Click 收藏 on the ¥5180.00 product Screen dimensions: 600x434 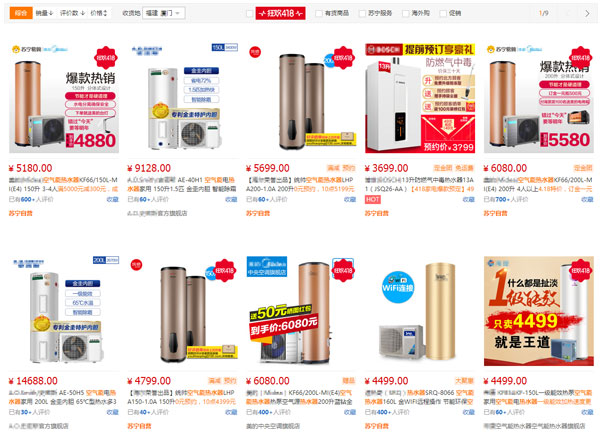(113, 199)
